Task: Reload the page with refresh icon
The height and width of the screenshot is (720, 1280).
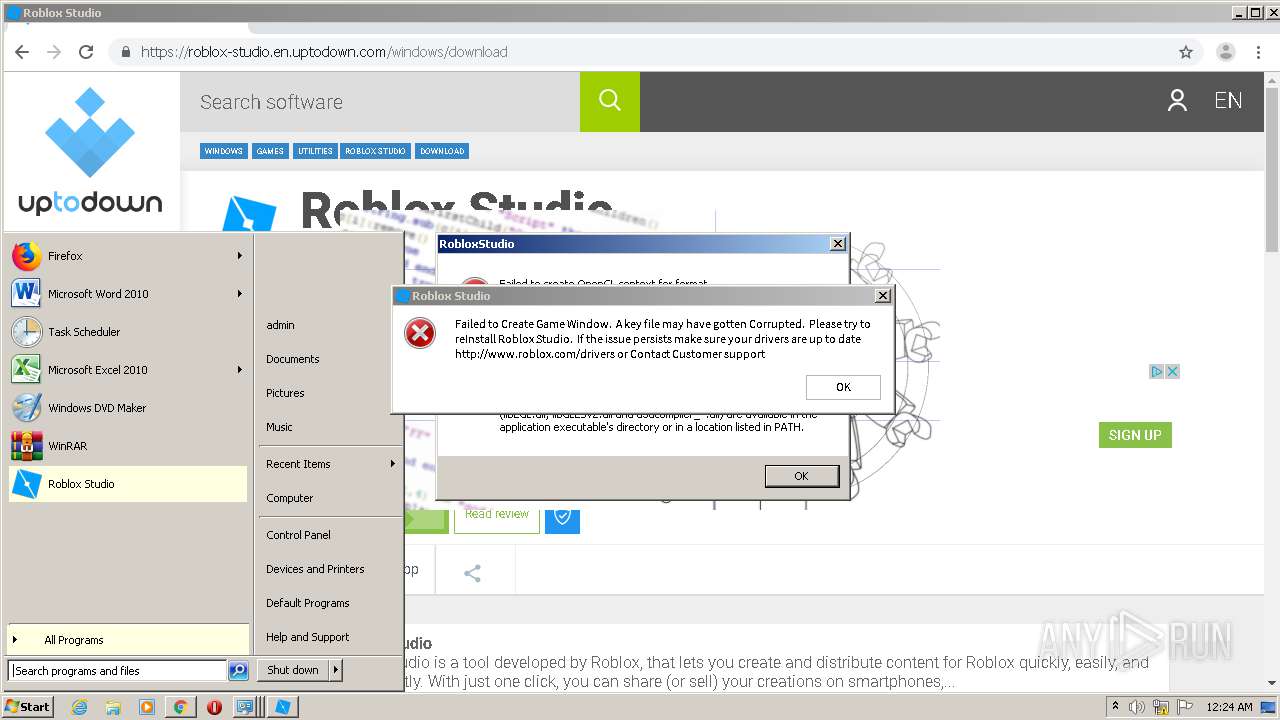Action: pyautogui.click(x=86, y=52)
